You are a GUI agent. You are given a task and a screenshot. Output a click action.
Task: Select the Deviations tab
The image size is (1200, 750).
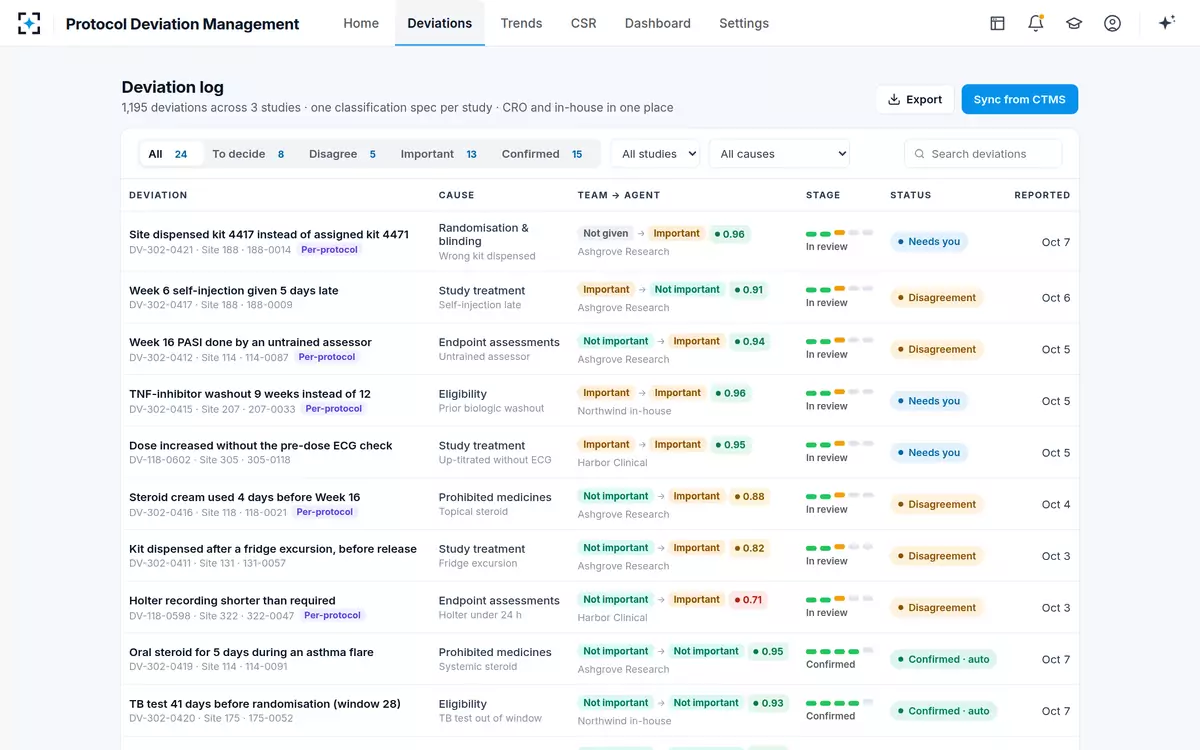[x=439, y=23]
